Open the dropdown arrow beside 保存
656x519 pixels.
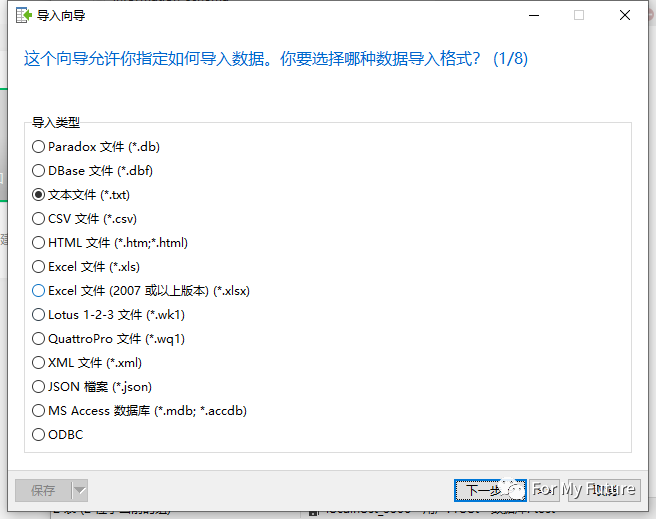pyautogui.click(x=79, y=491)
